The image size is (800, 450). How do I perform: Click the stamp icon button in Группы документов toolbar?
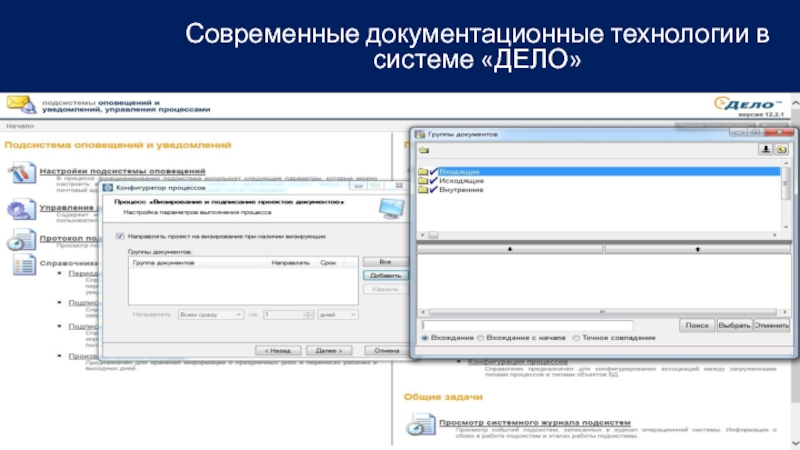[x=765, y=149]
